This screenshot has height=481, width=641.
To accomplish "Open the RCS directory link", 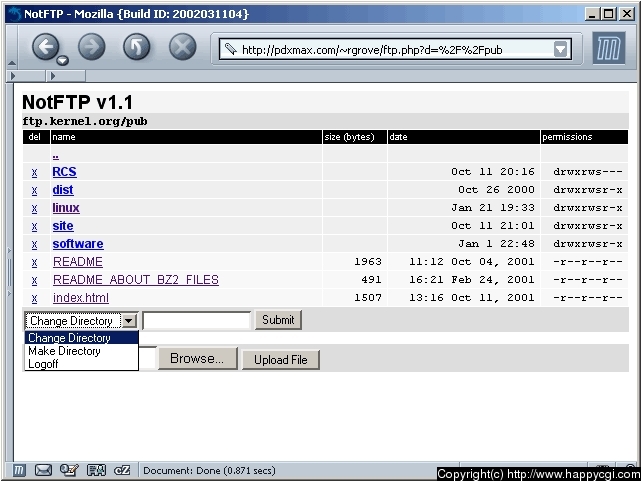I will (65, 172).
